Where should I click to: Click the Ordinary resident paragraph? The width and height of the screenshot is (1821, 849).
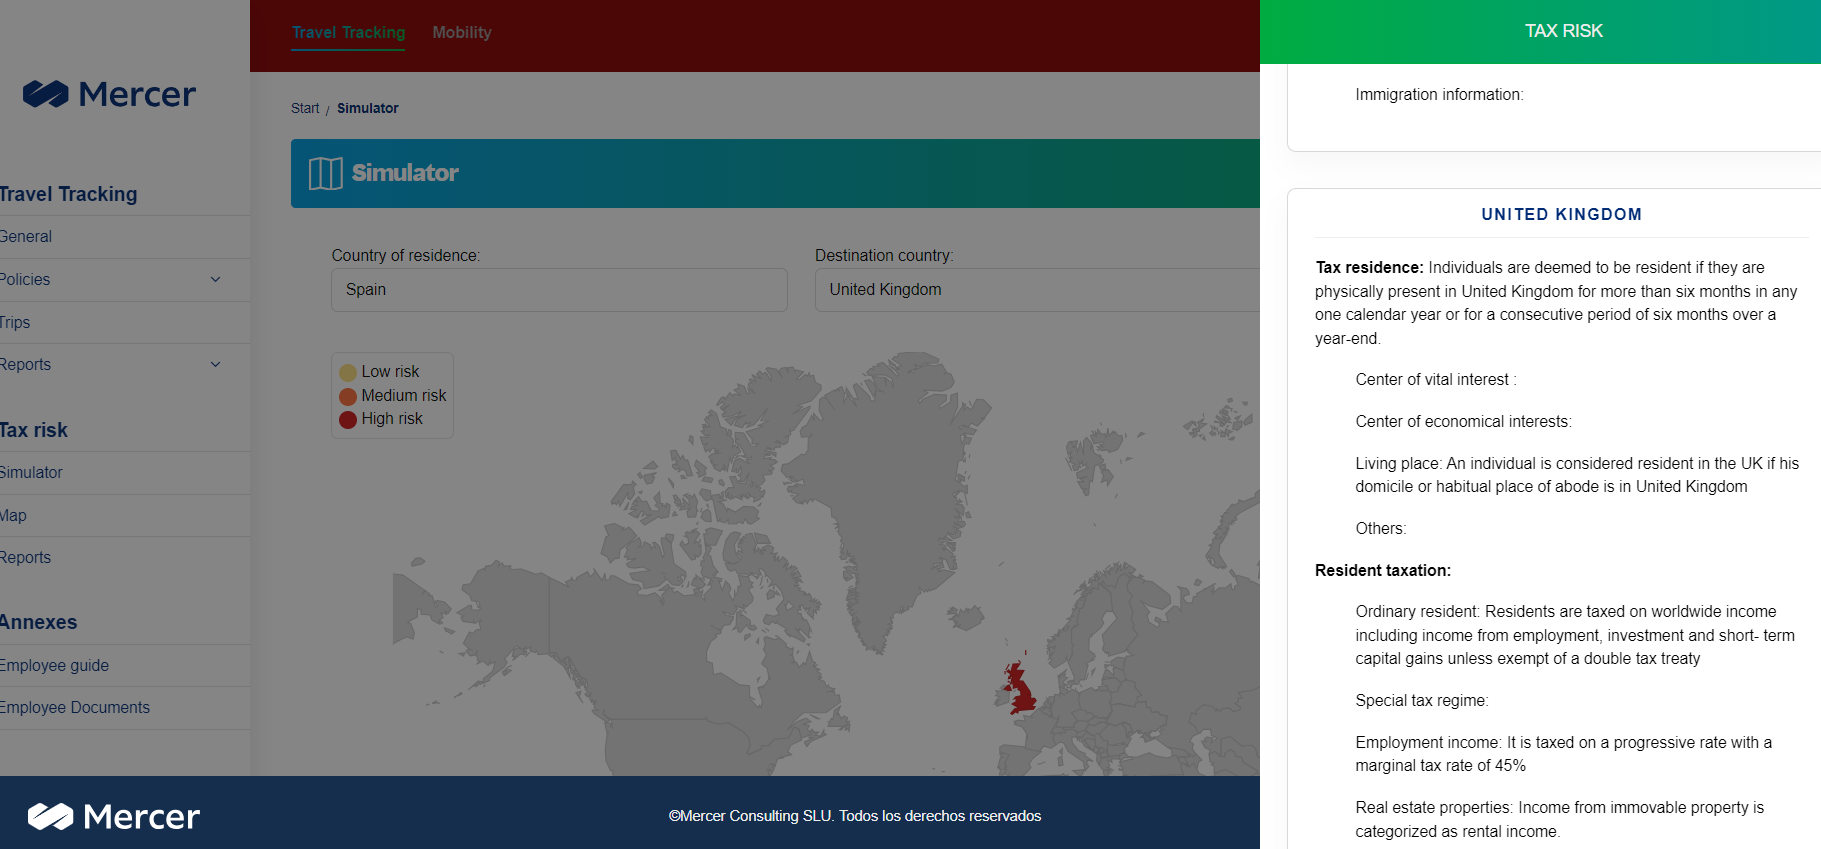pos(1575,635)
